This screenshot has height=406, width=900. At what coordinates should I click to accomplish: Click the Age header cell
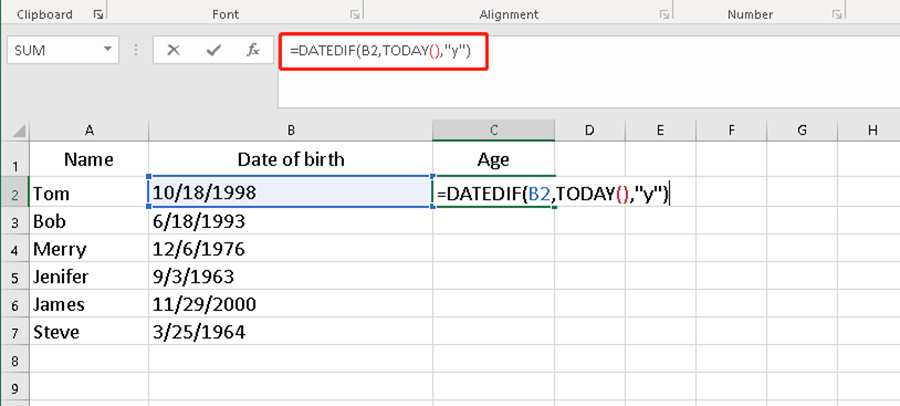coord(494,160)
